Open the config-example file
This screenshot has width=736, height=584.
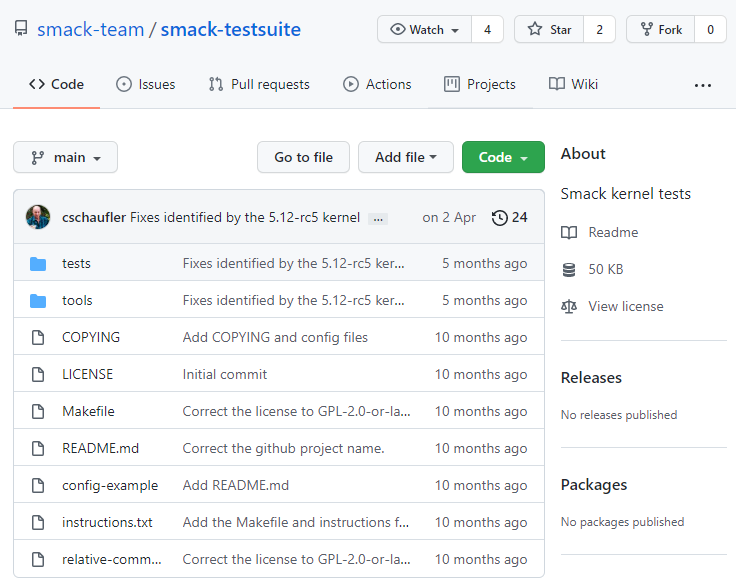tap(110, 485)
